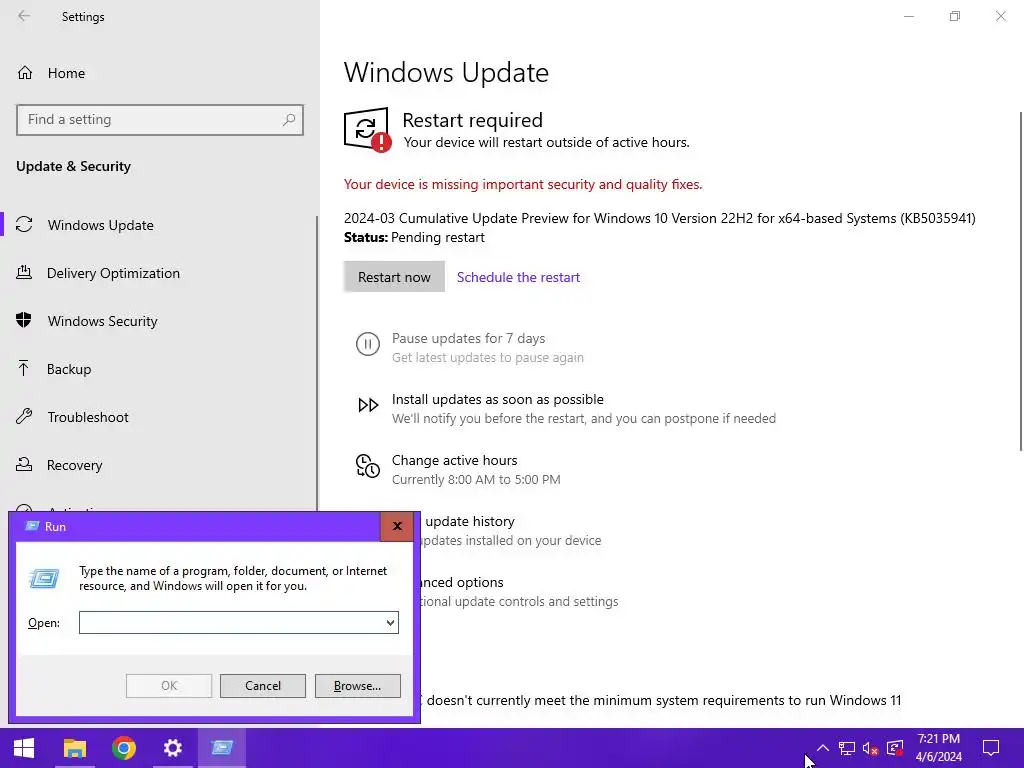Click the Windows Update sync icon in sidebar
The height and width of the screenshot is (768, 1024).
(24, 225)
